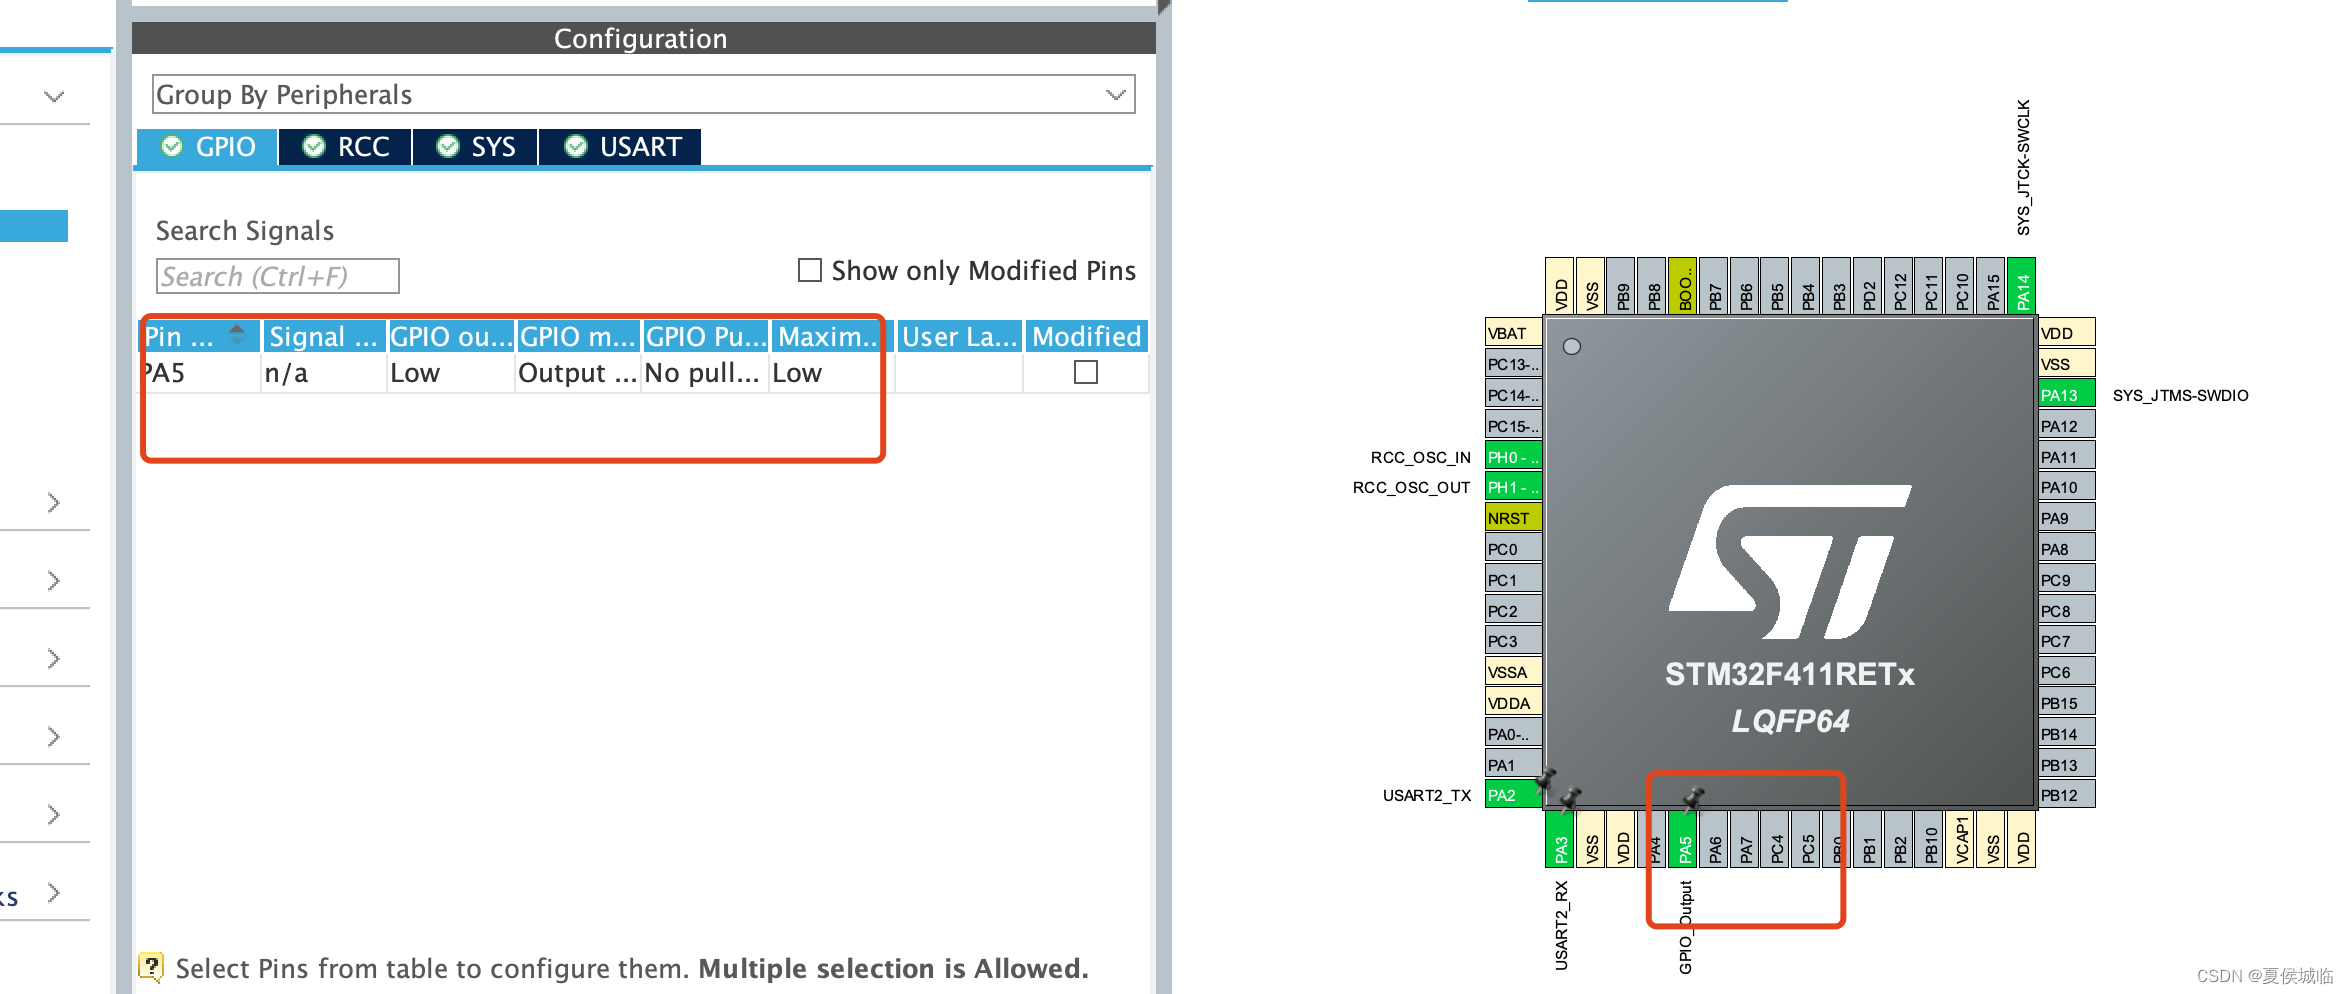Click PC13 pin on chip view
Screen dimensions: 2348x994
(1514, 364)
